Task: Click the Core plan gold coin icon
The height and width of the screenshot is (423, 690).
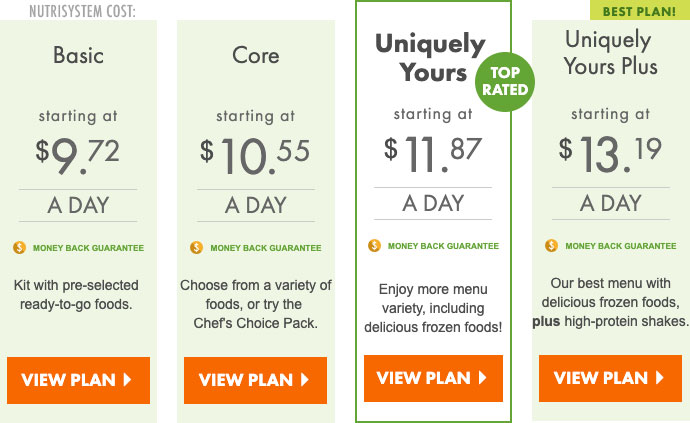Action: (x=196, y=248)
